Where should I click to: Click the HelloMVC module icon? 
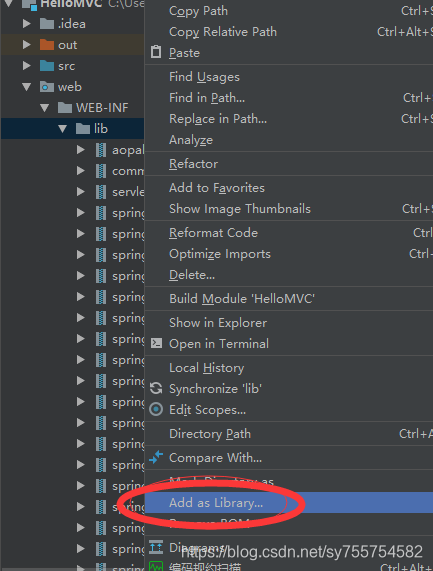click(x=29, y=5)
